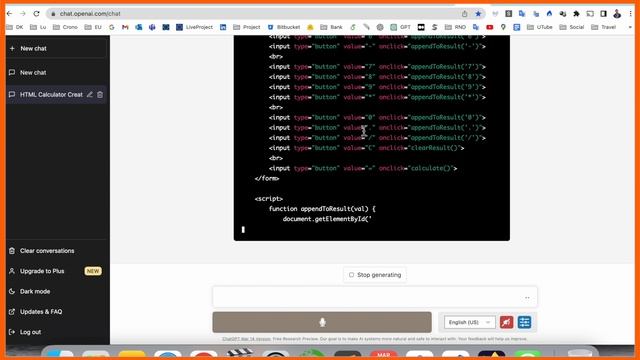Click the Google Translate extension icon

coord(522,14)
